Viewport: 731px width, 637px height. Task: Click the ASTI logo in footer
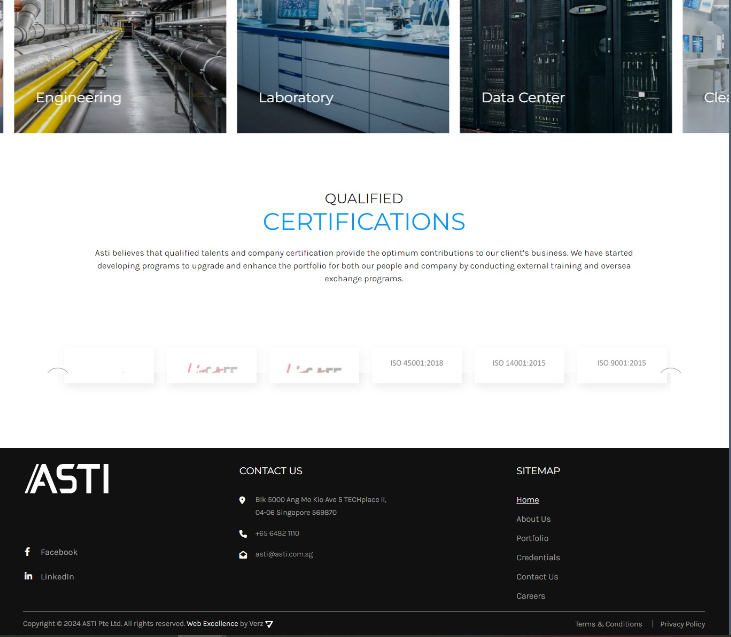[x=67, y=479]
